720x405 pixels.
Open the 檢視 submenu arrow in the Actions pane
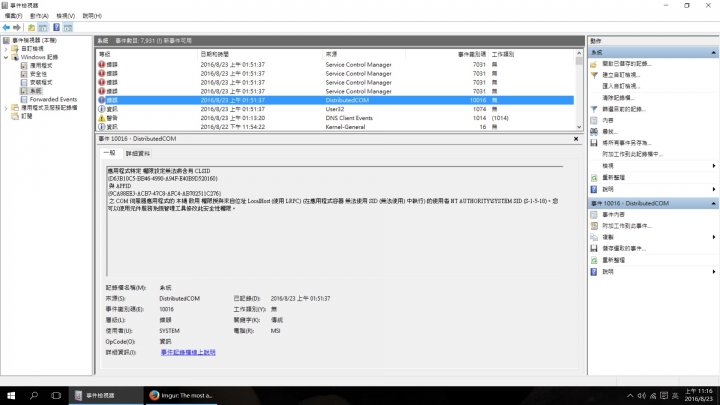click(x=714, y=166)
